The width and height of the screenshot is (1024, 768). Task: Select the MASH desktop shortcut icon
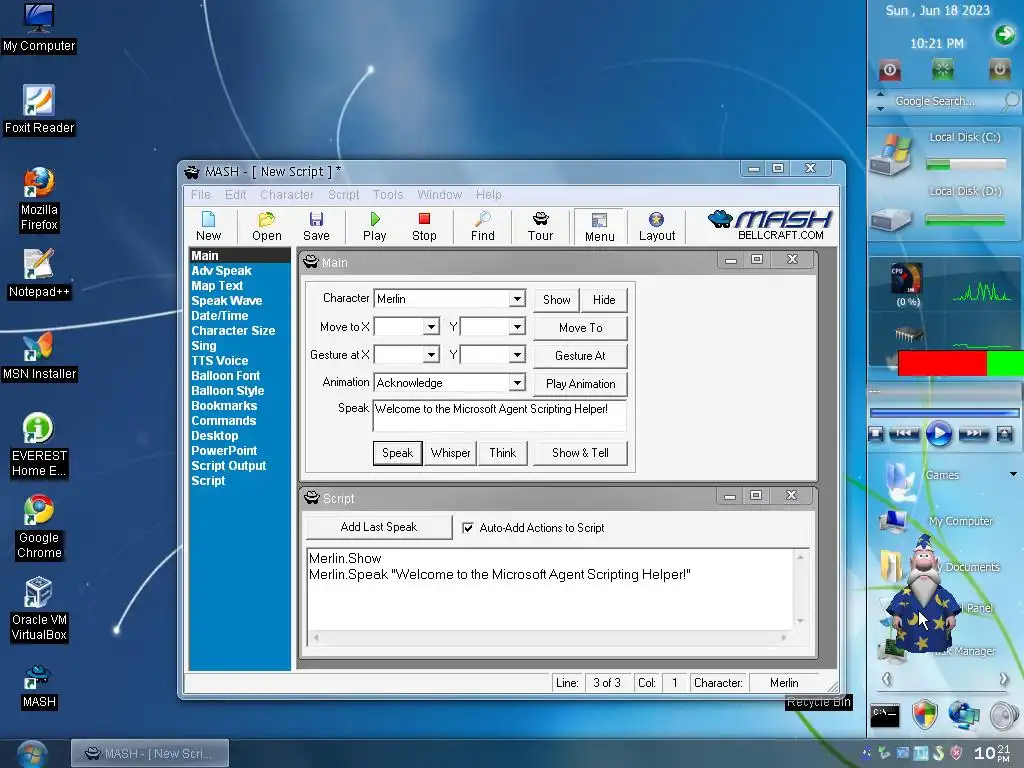(39, 688)
